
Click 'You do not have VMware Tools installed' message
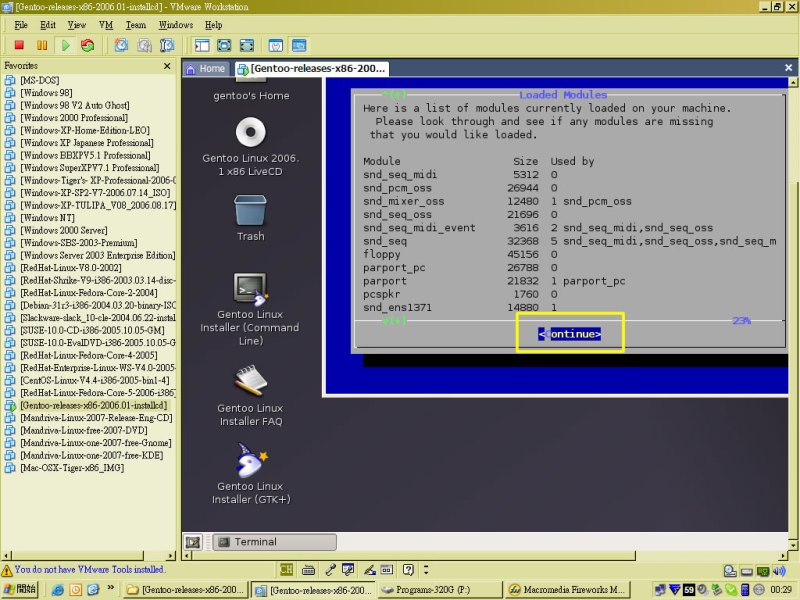(89, 569)
